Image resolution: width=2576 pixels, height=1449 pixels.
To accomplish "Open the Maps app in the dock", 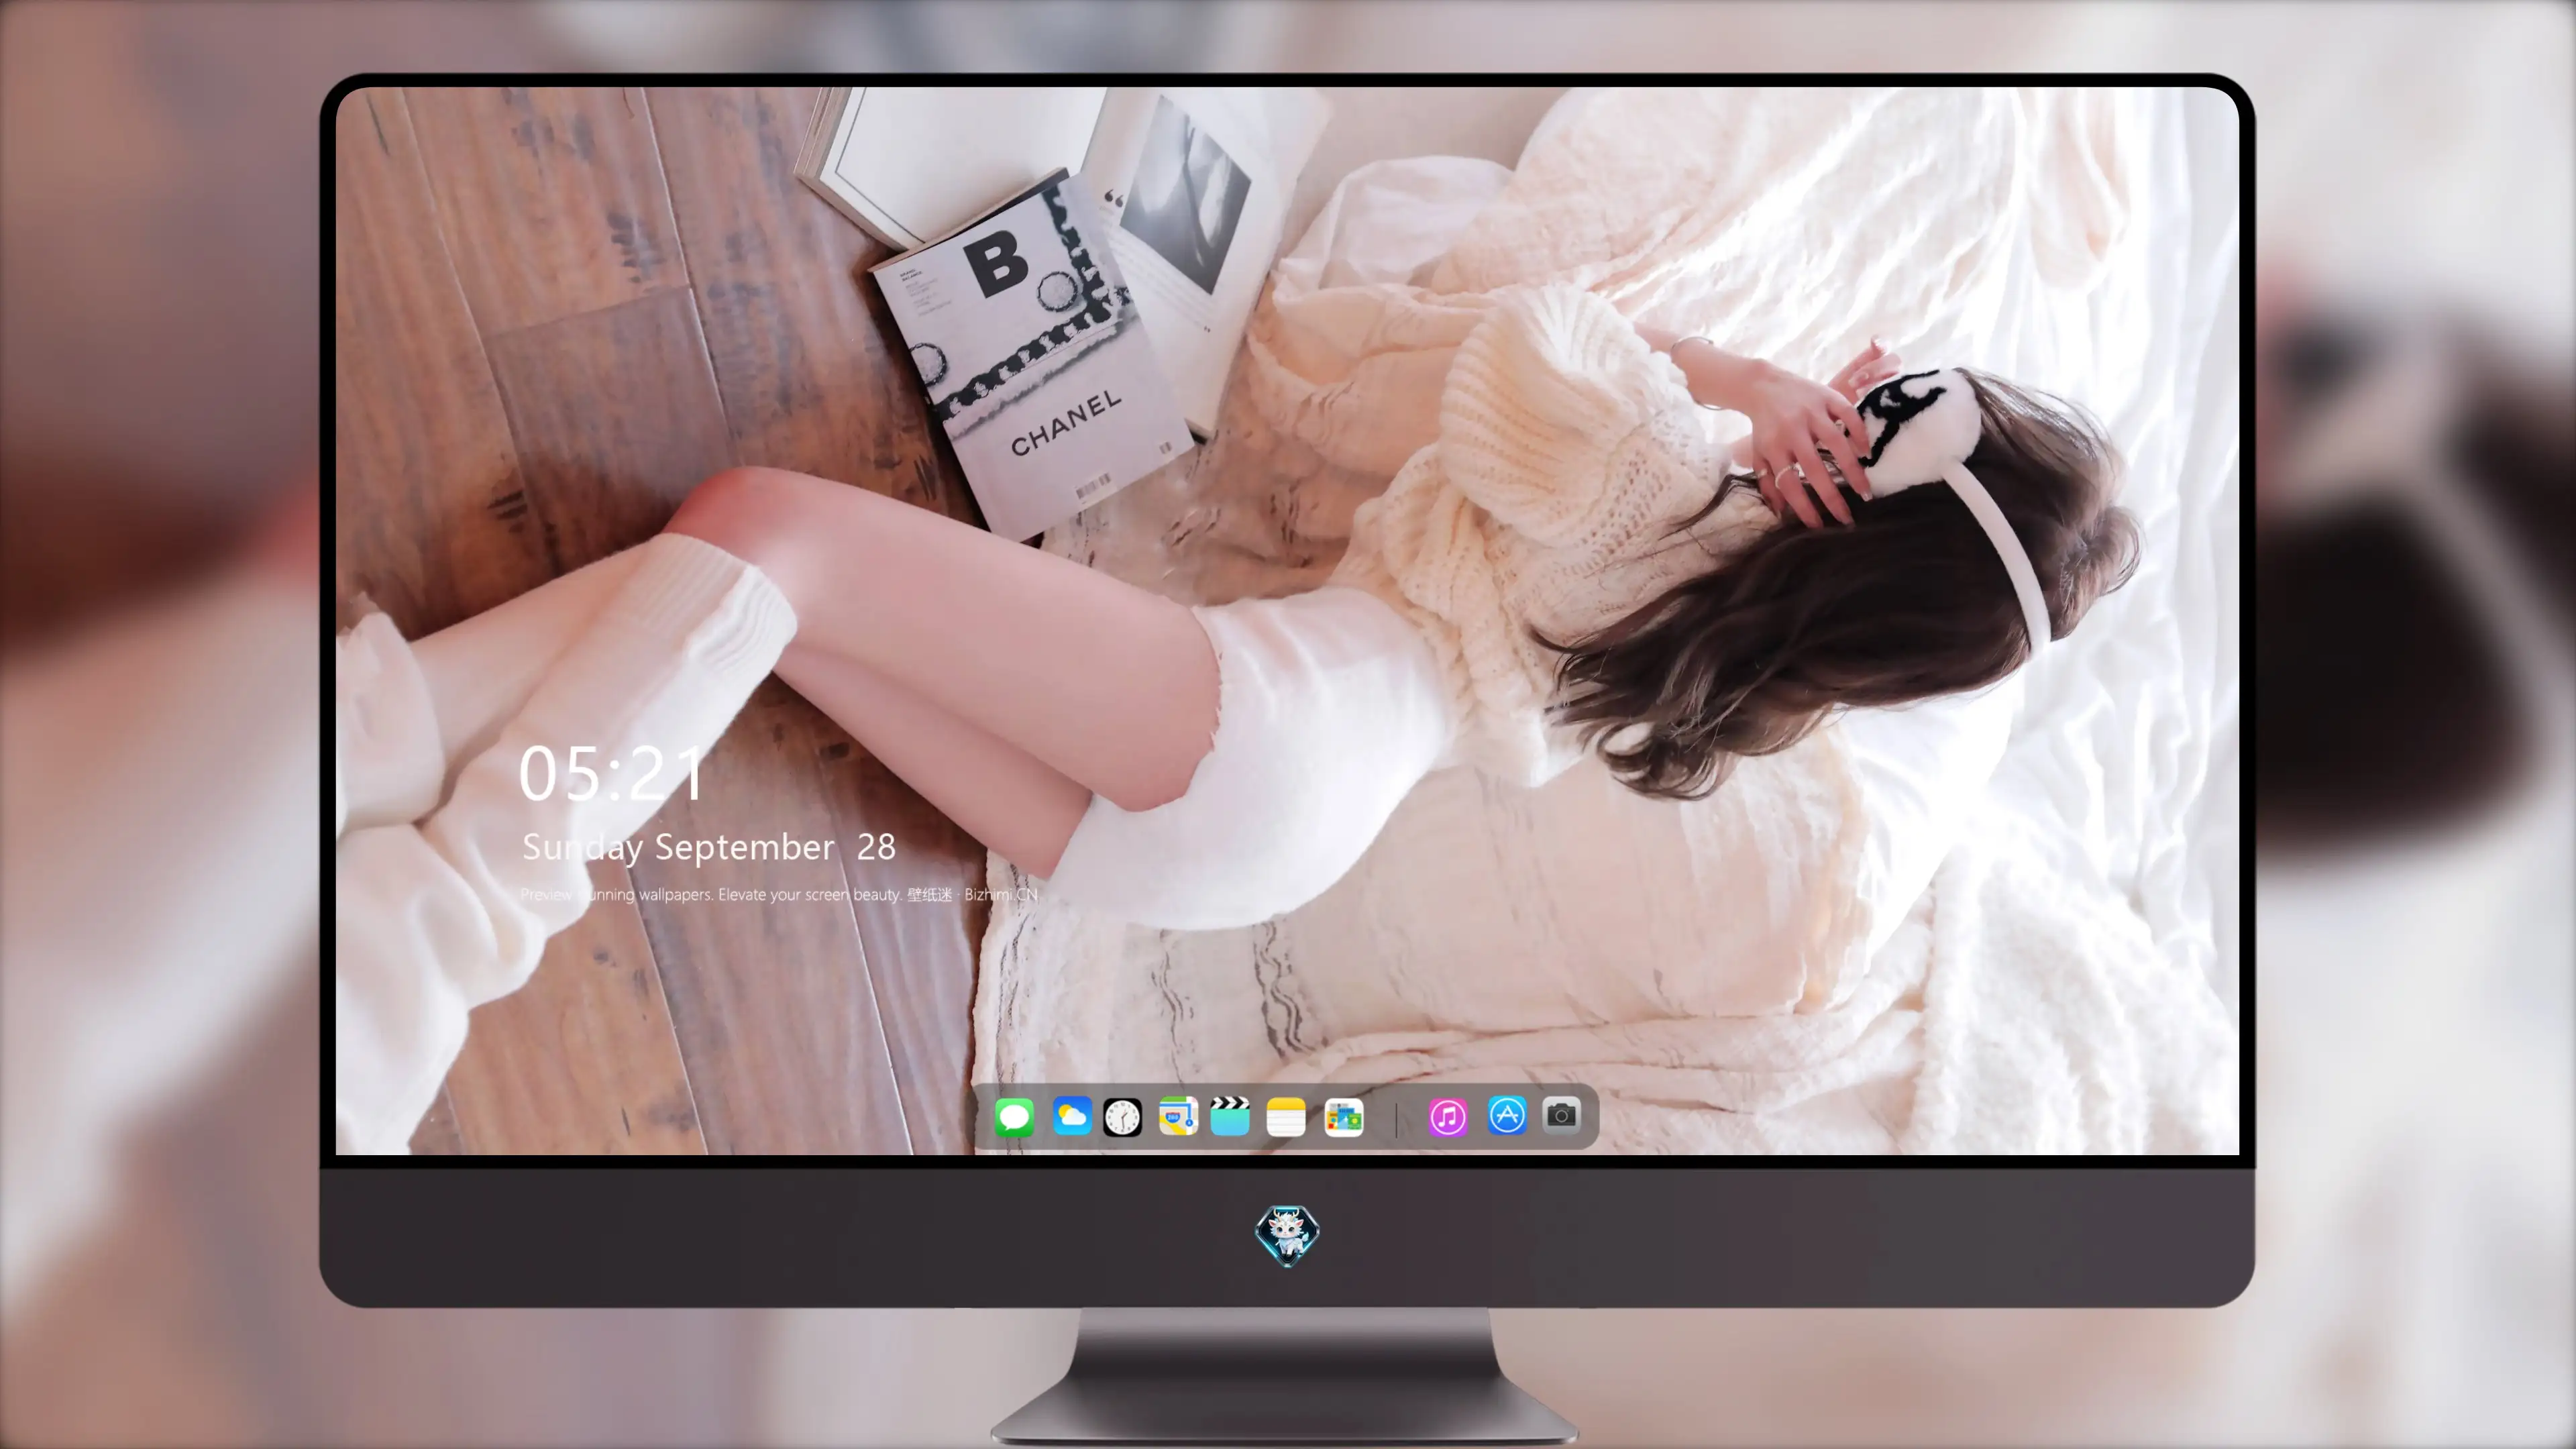I will [x=1178, y=1116].
